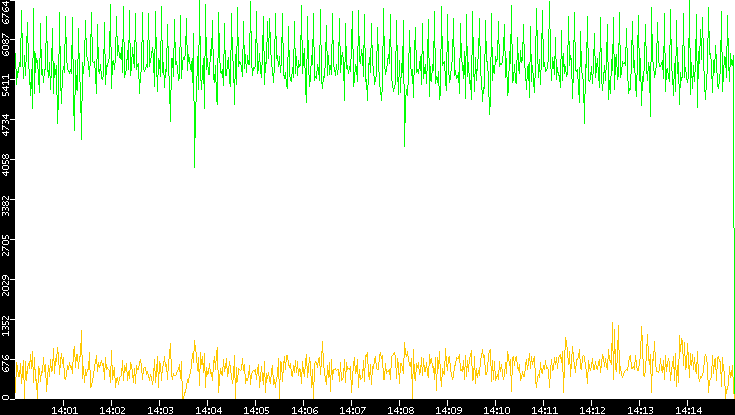Click the 14:10 time axis label
Viewport: 735px width, 415px height.
pyautogui.click(x=497, y=411)
